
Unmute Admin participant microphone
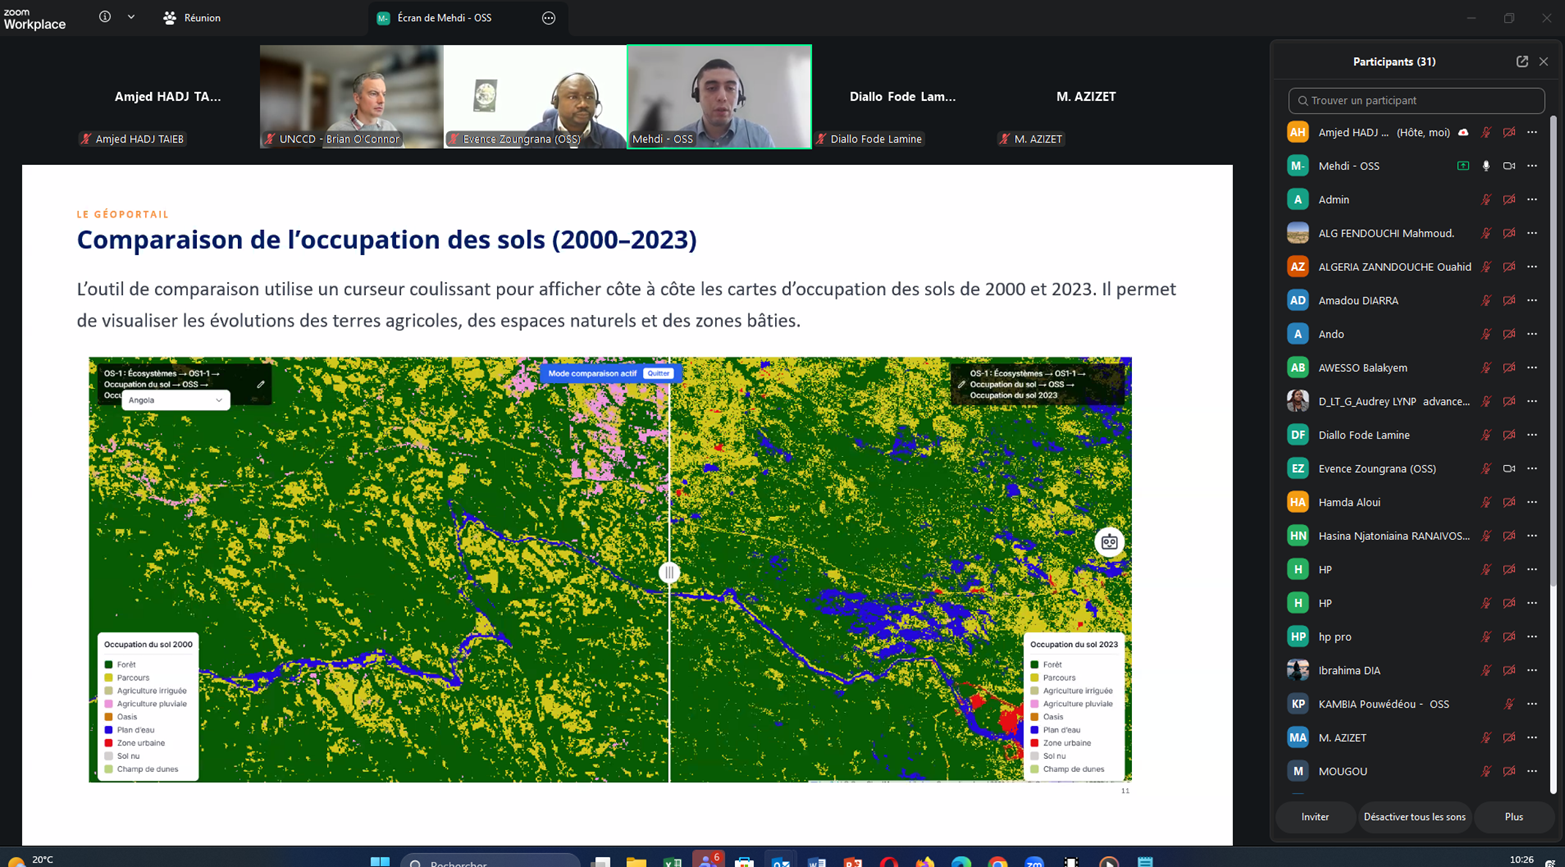pyautogui.click(x=1486, y=200)
